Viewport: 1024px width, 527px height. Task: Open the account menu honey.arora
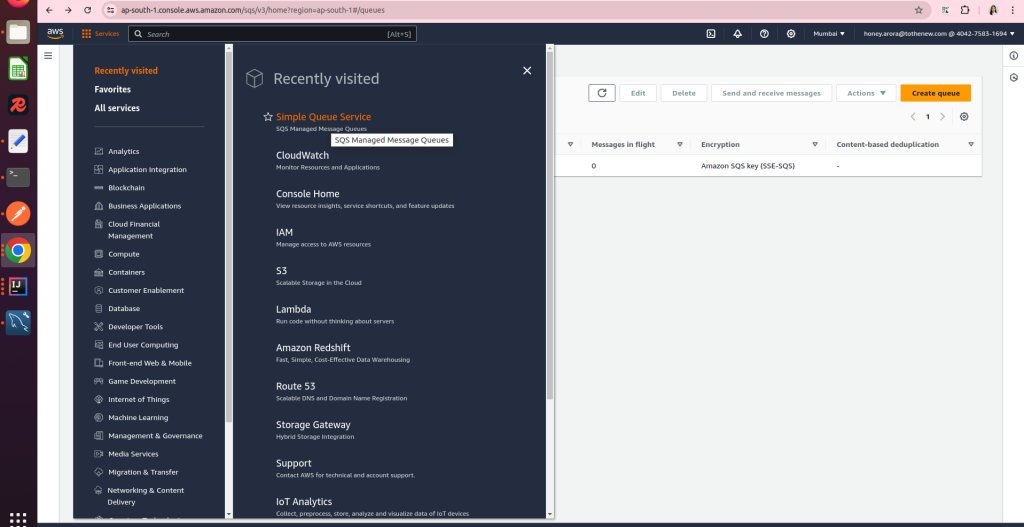[939, 34]
